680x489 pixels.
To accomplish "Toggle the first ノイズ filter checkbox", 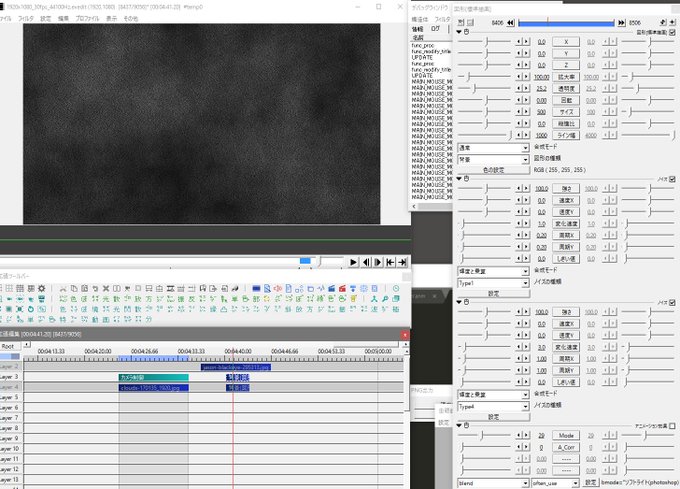I will (672, 179).
